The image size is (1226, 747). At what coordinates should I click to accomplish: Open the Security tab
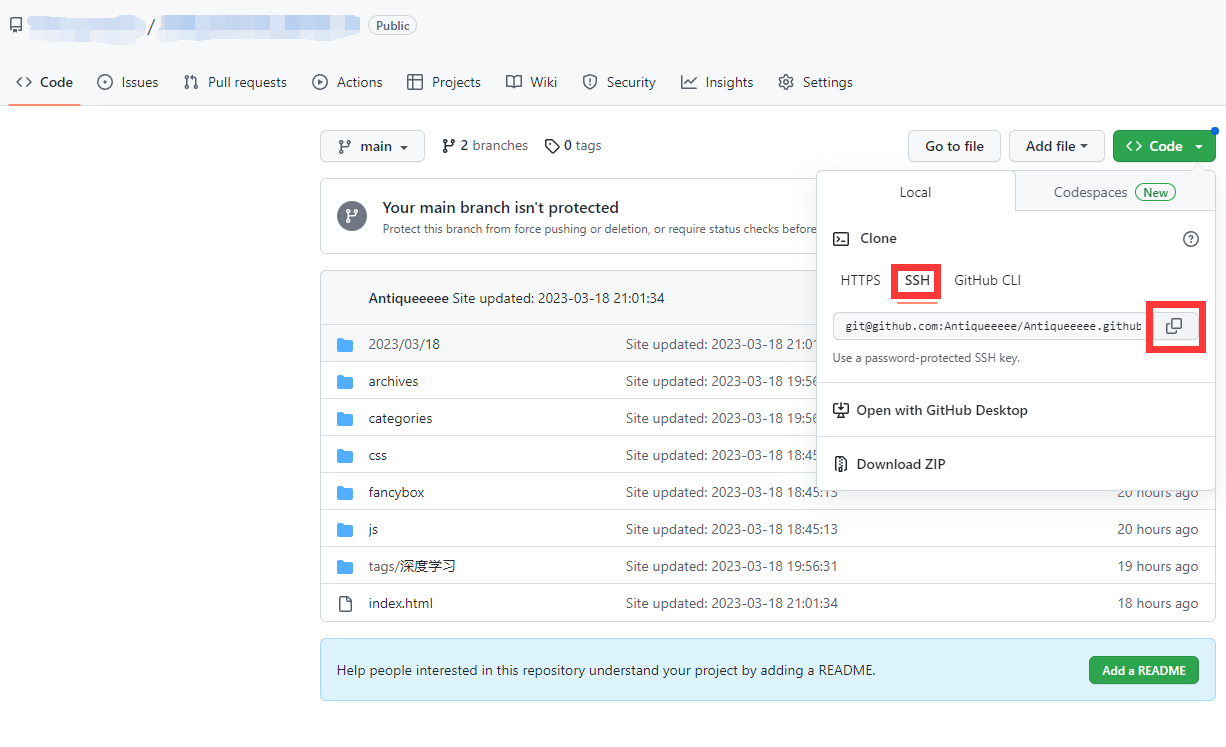click(619, 82)
